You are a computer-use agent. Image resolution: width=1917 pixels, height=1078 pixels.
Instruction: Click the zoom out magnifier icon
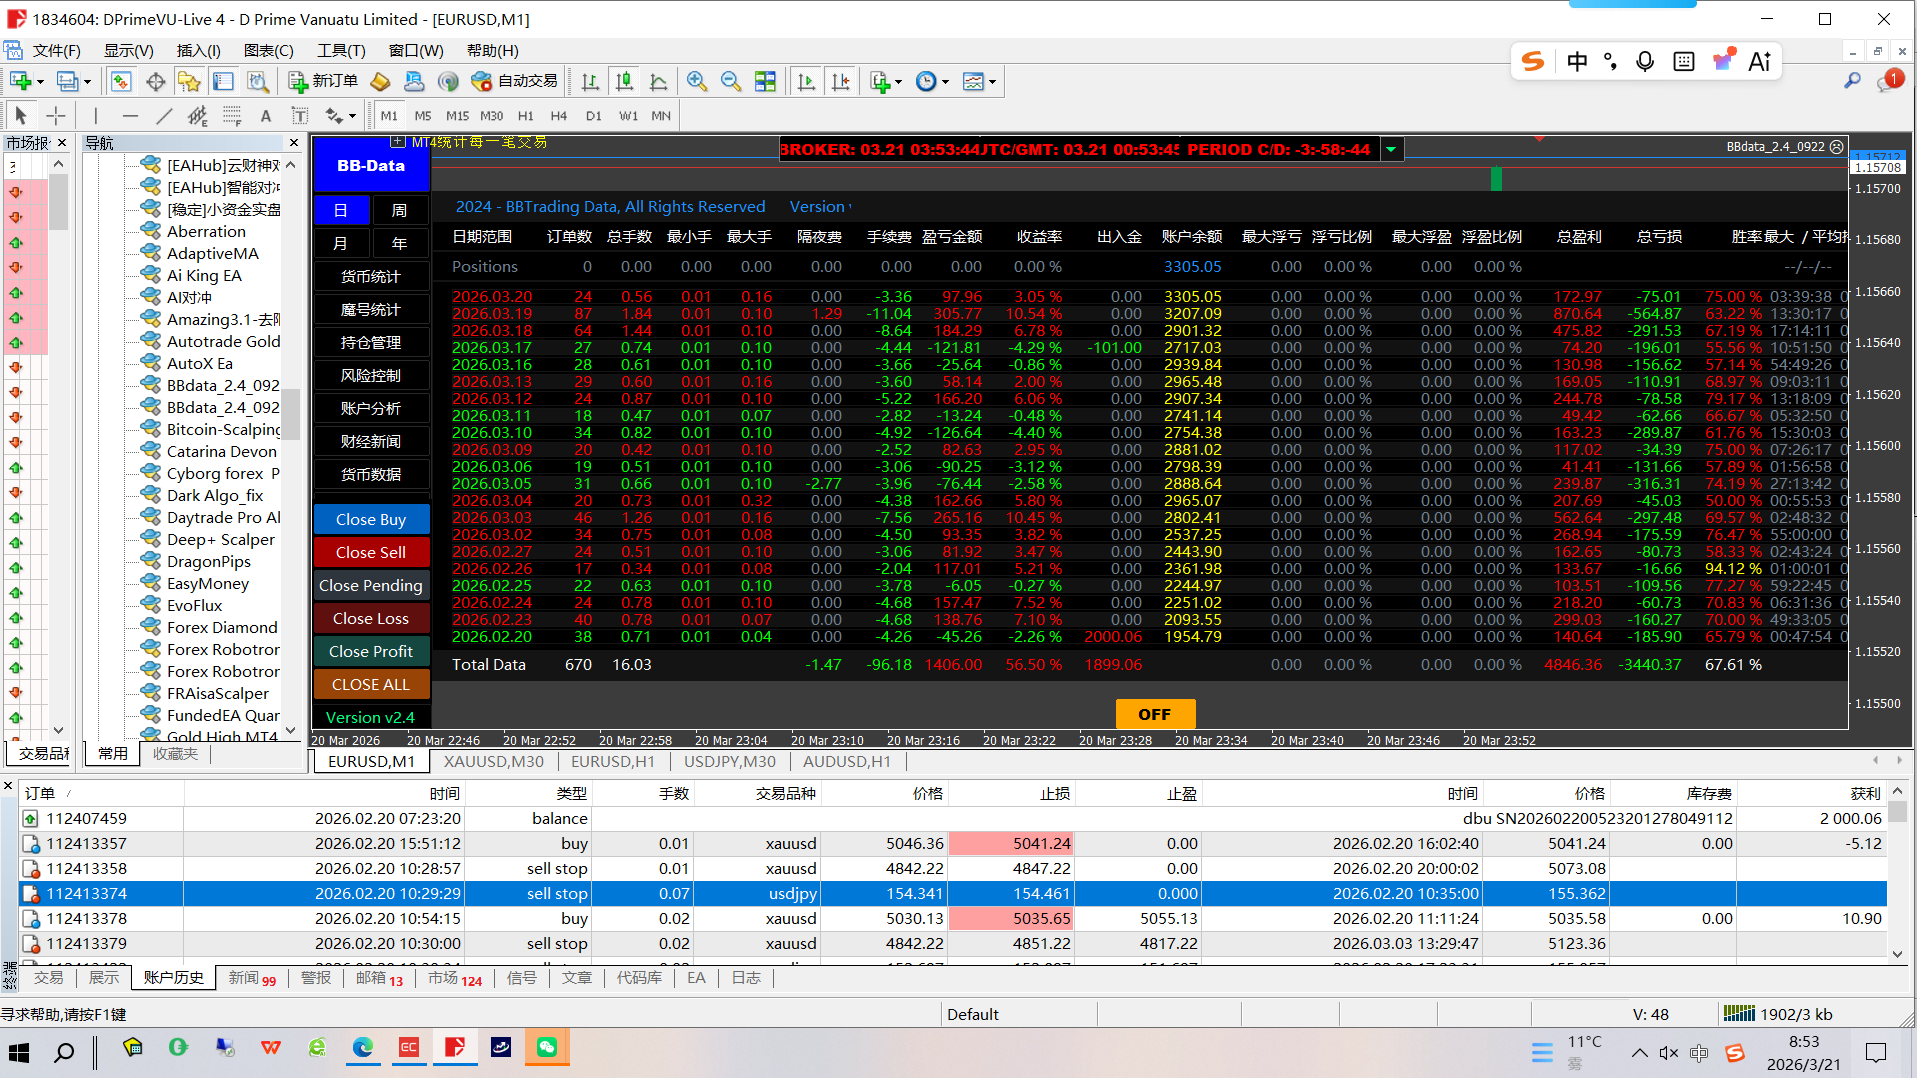(731, 82)
